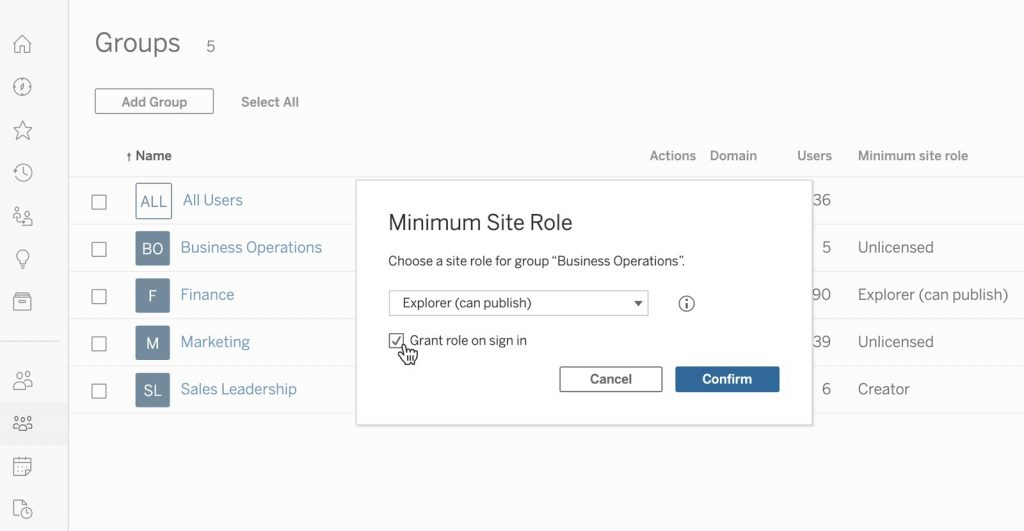Uncheck Grant role on sign in

pyautogui.click(x=397, y=341)
